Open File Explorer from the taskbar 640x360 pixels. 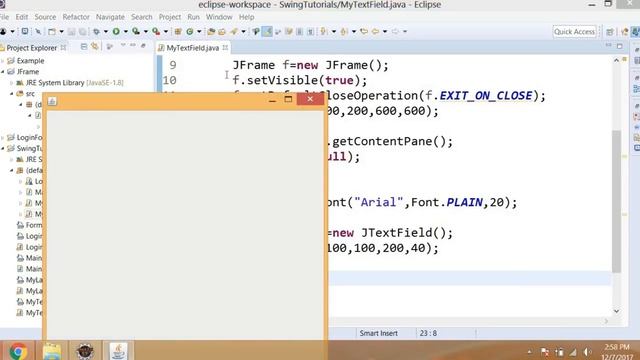(x=52, y=351)
